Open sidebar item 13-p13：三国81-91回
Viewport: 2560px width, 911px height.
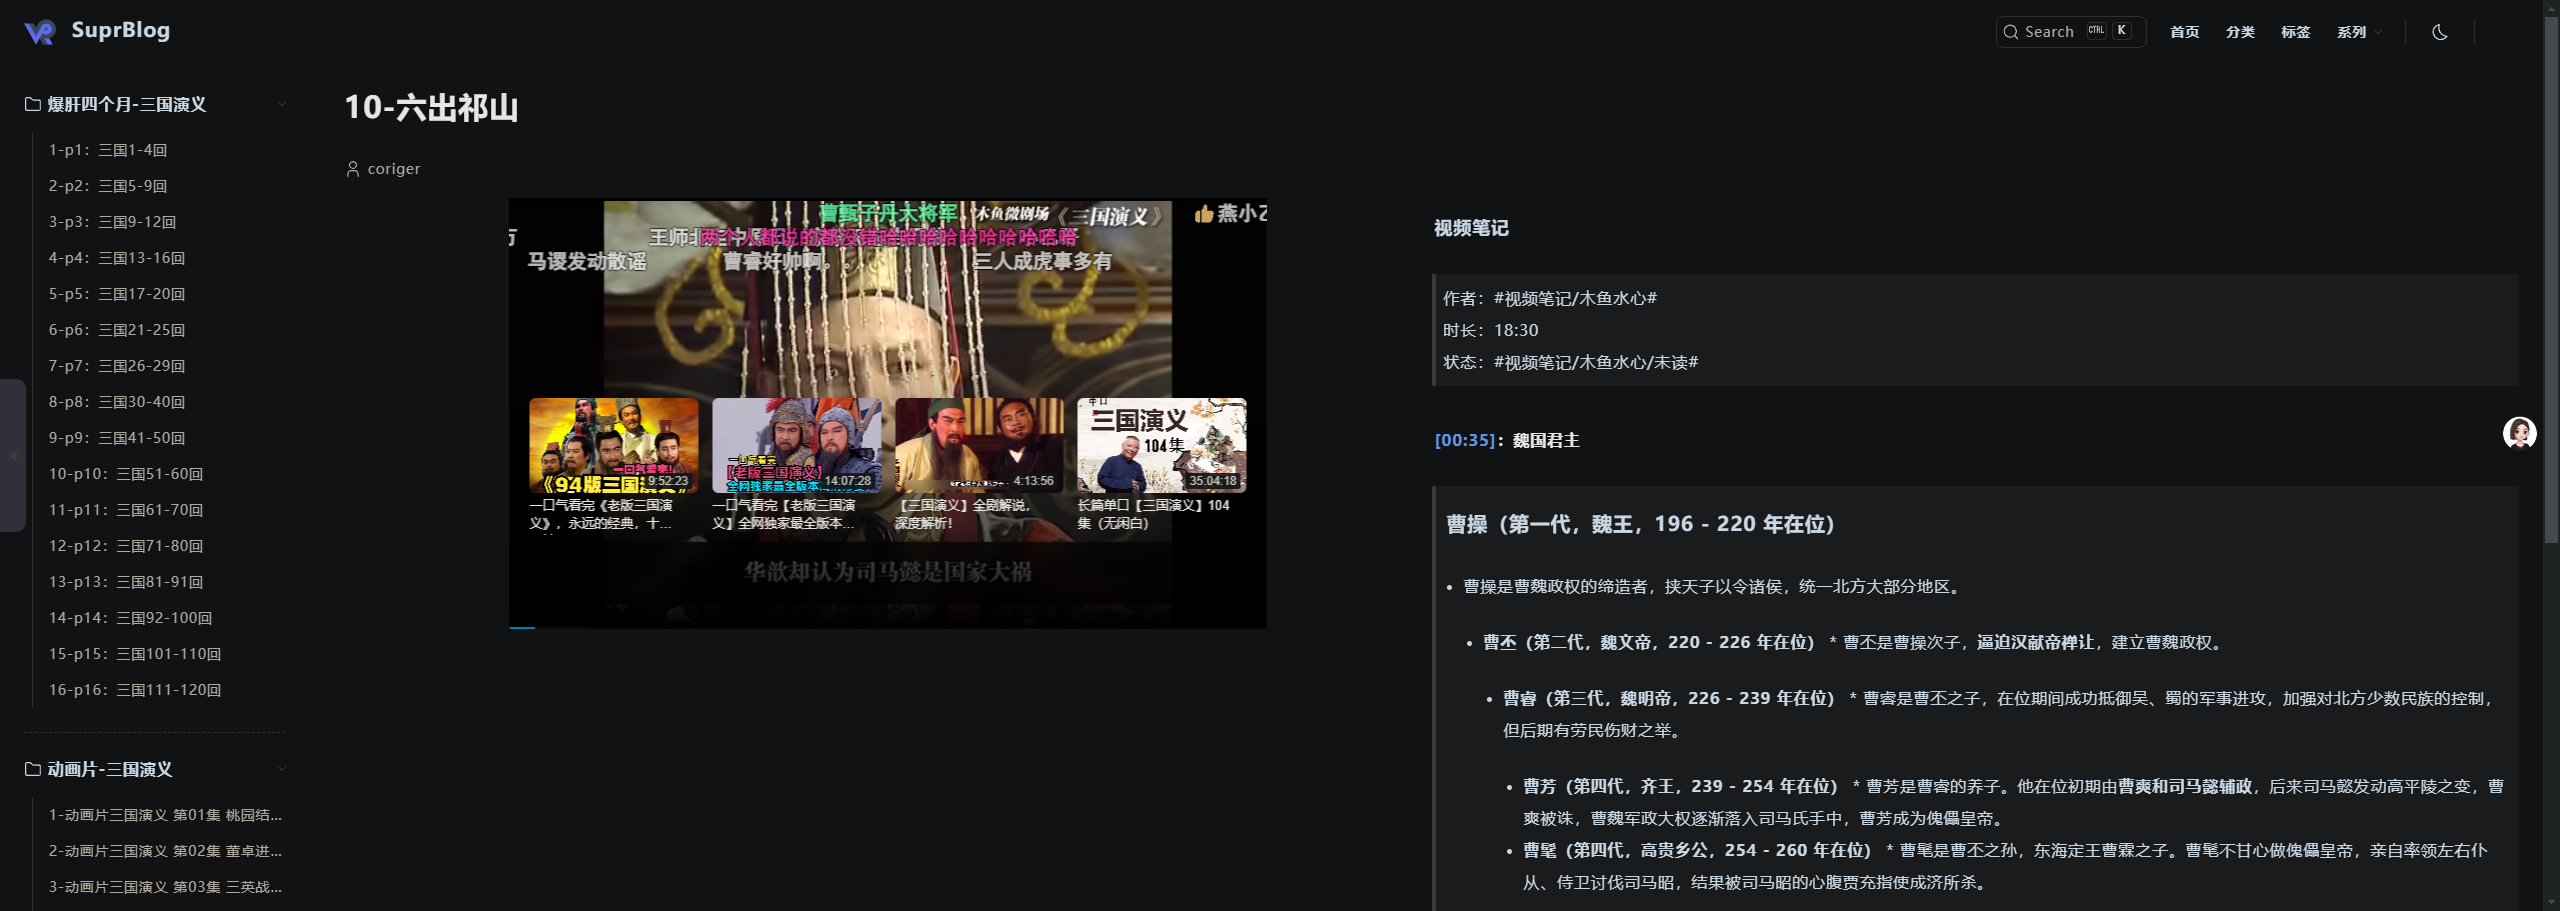(126, 582)
